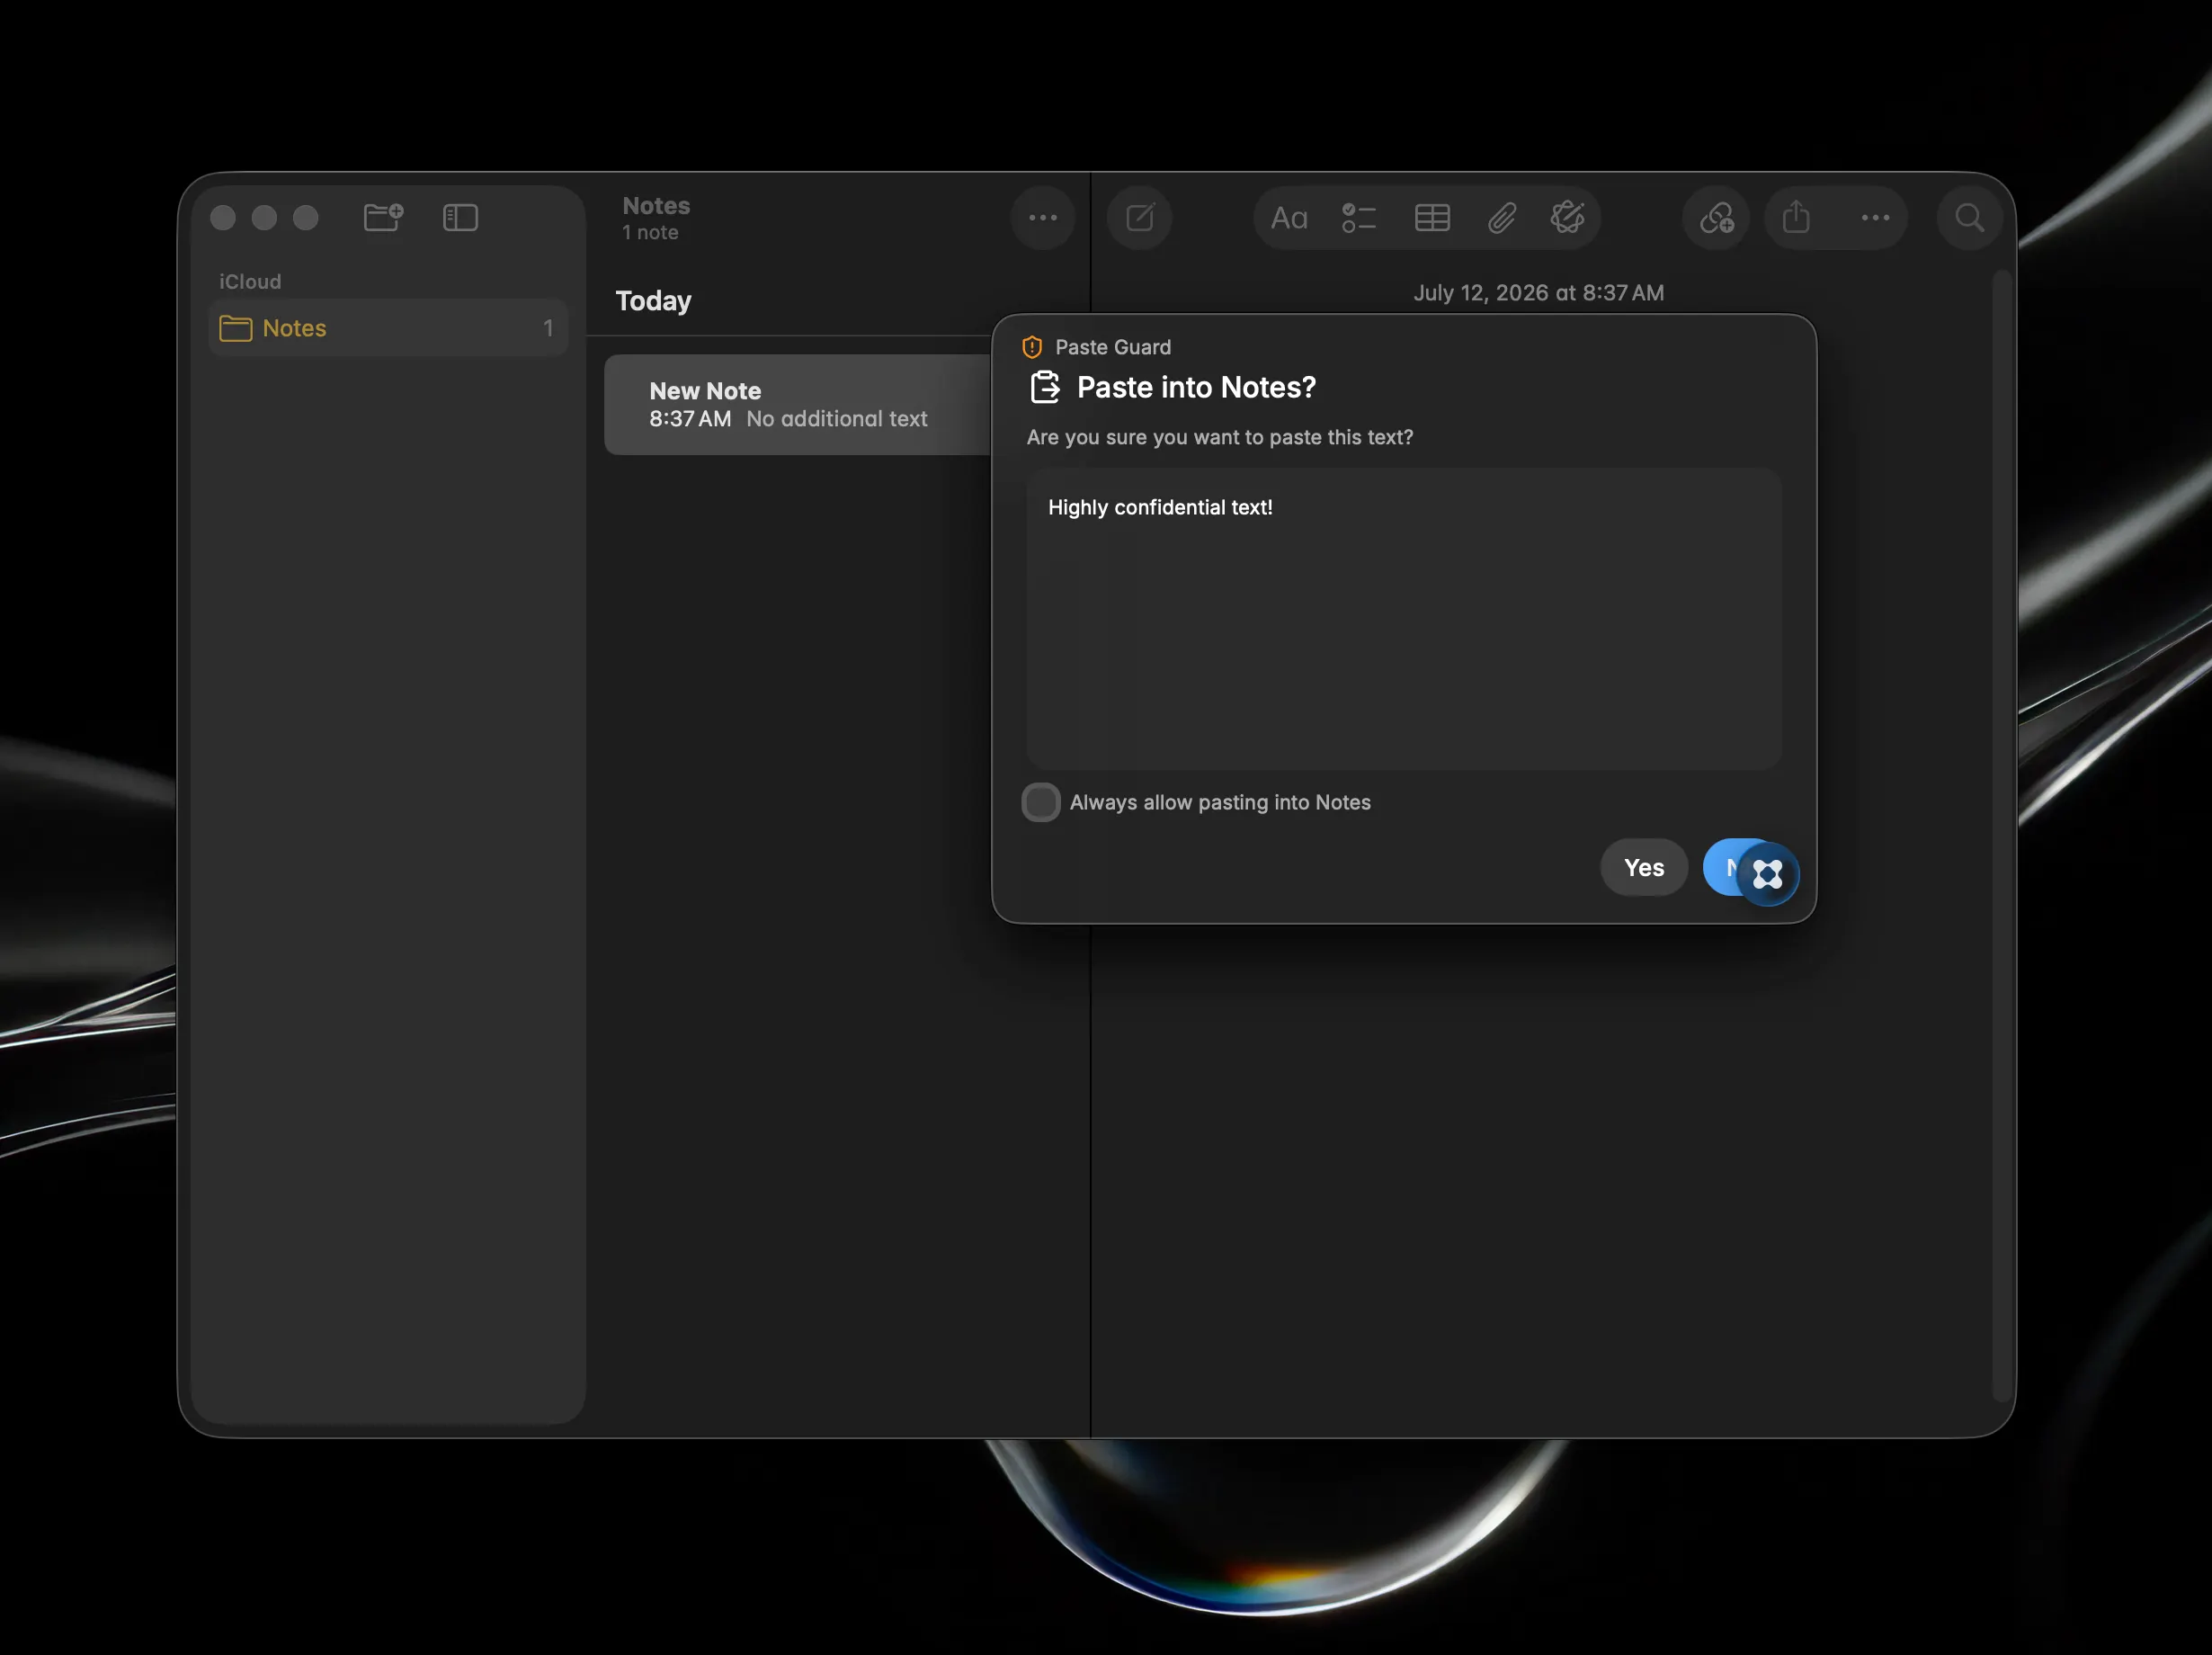
Task: Click the add link icon
Action: click(1716, 217)
